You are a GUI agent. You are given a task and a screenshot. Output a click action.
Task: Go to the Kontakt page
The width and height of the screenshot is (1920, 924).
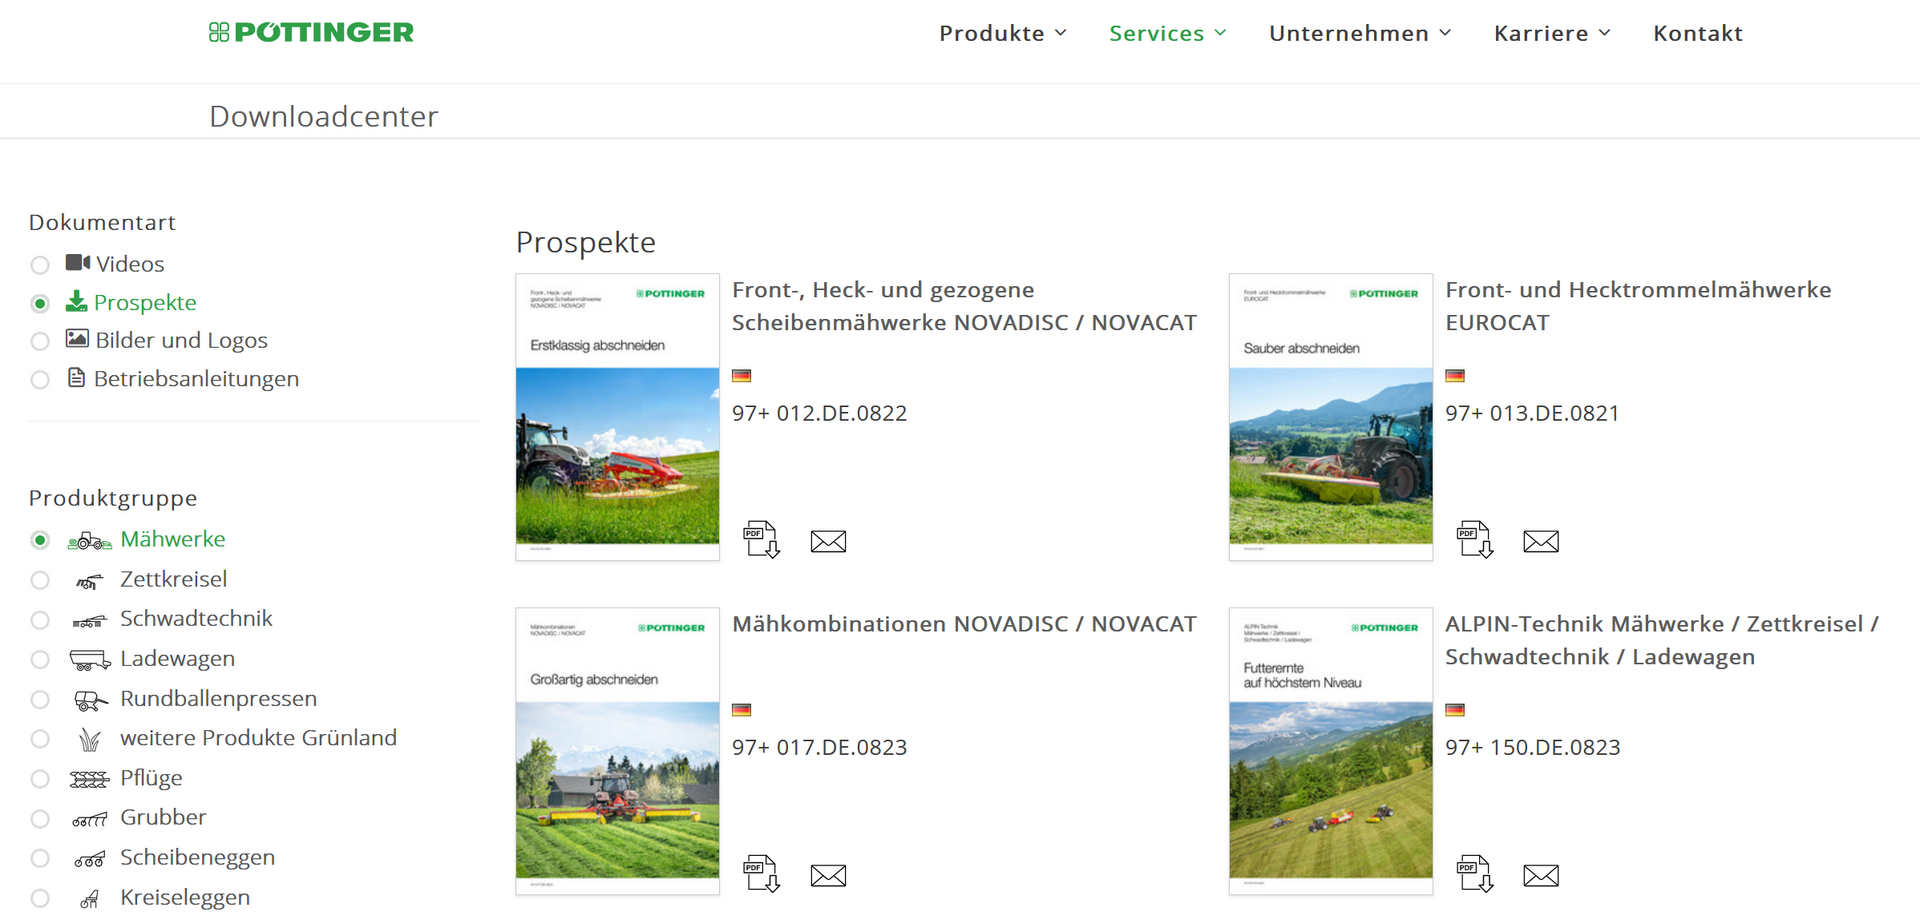tap(1697, 33)
